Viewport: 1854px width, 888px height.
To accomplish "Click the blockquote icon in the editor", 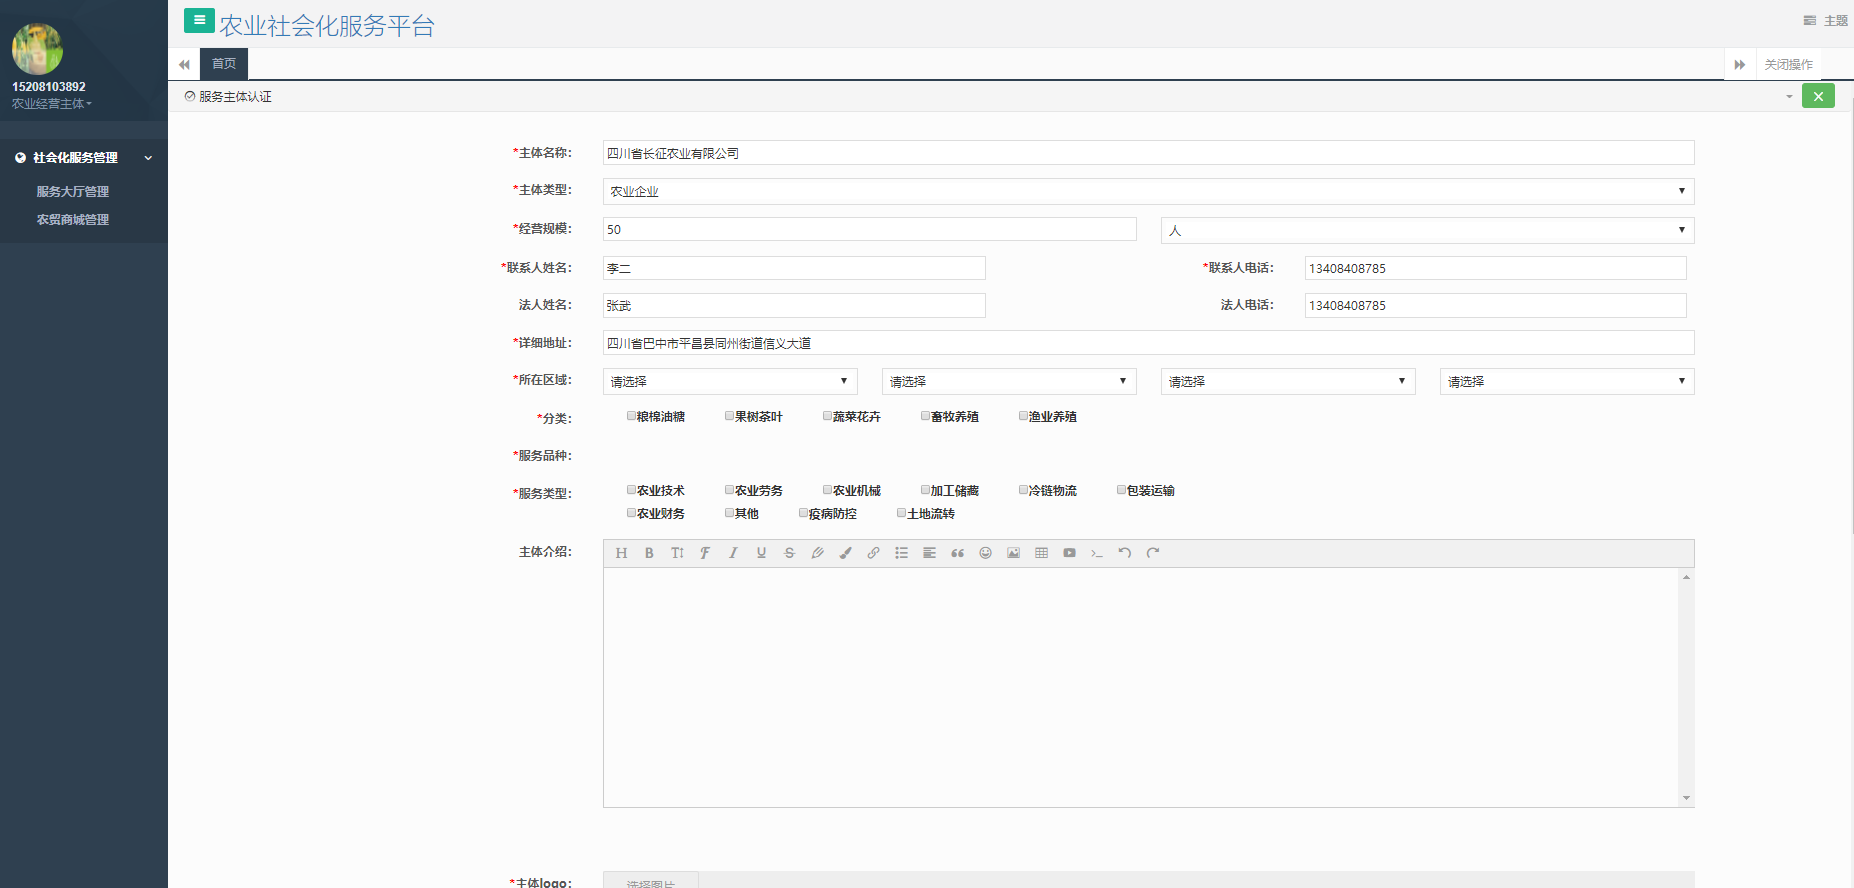I will click(957, 553).
